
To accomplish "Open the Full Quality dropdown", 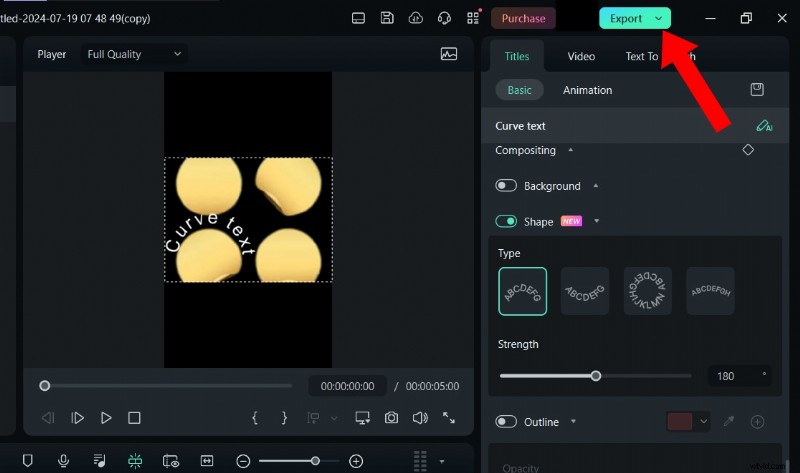I will (x=133, y=54).
